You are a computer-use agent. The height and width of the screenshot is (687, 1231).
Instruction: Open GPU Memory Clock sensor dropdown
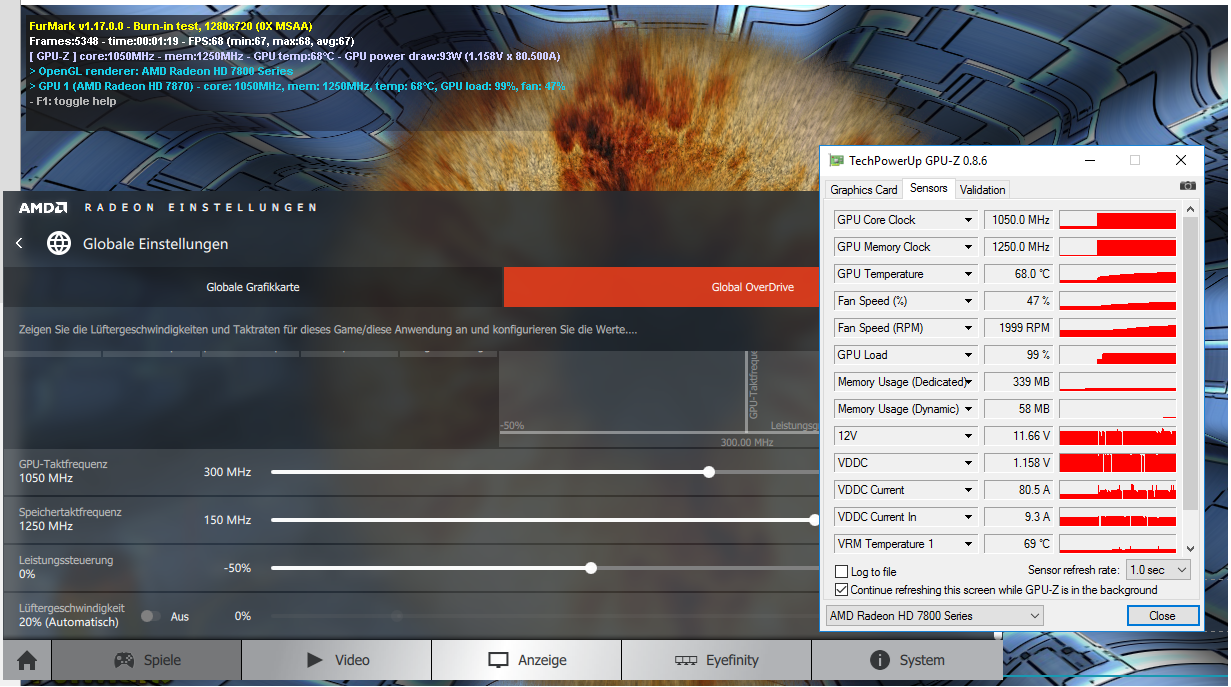pos(968,247)
